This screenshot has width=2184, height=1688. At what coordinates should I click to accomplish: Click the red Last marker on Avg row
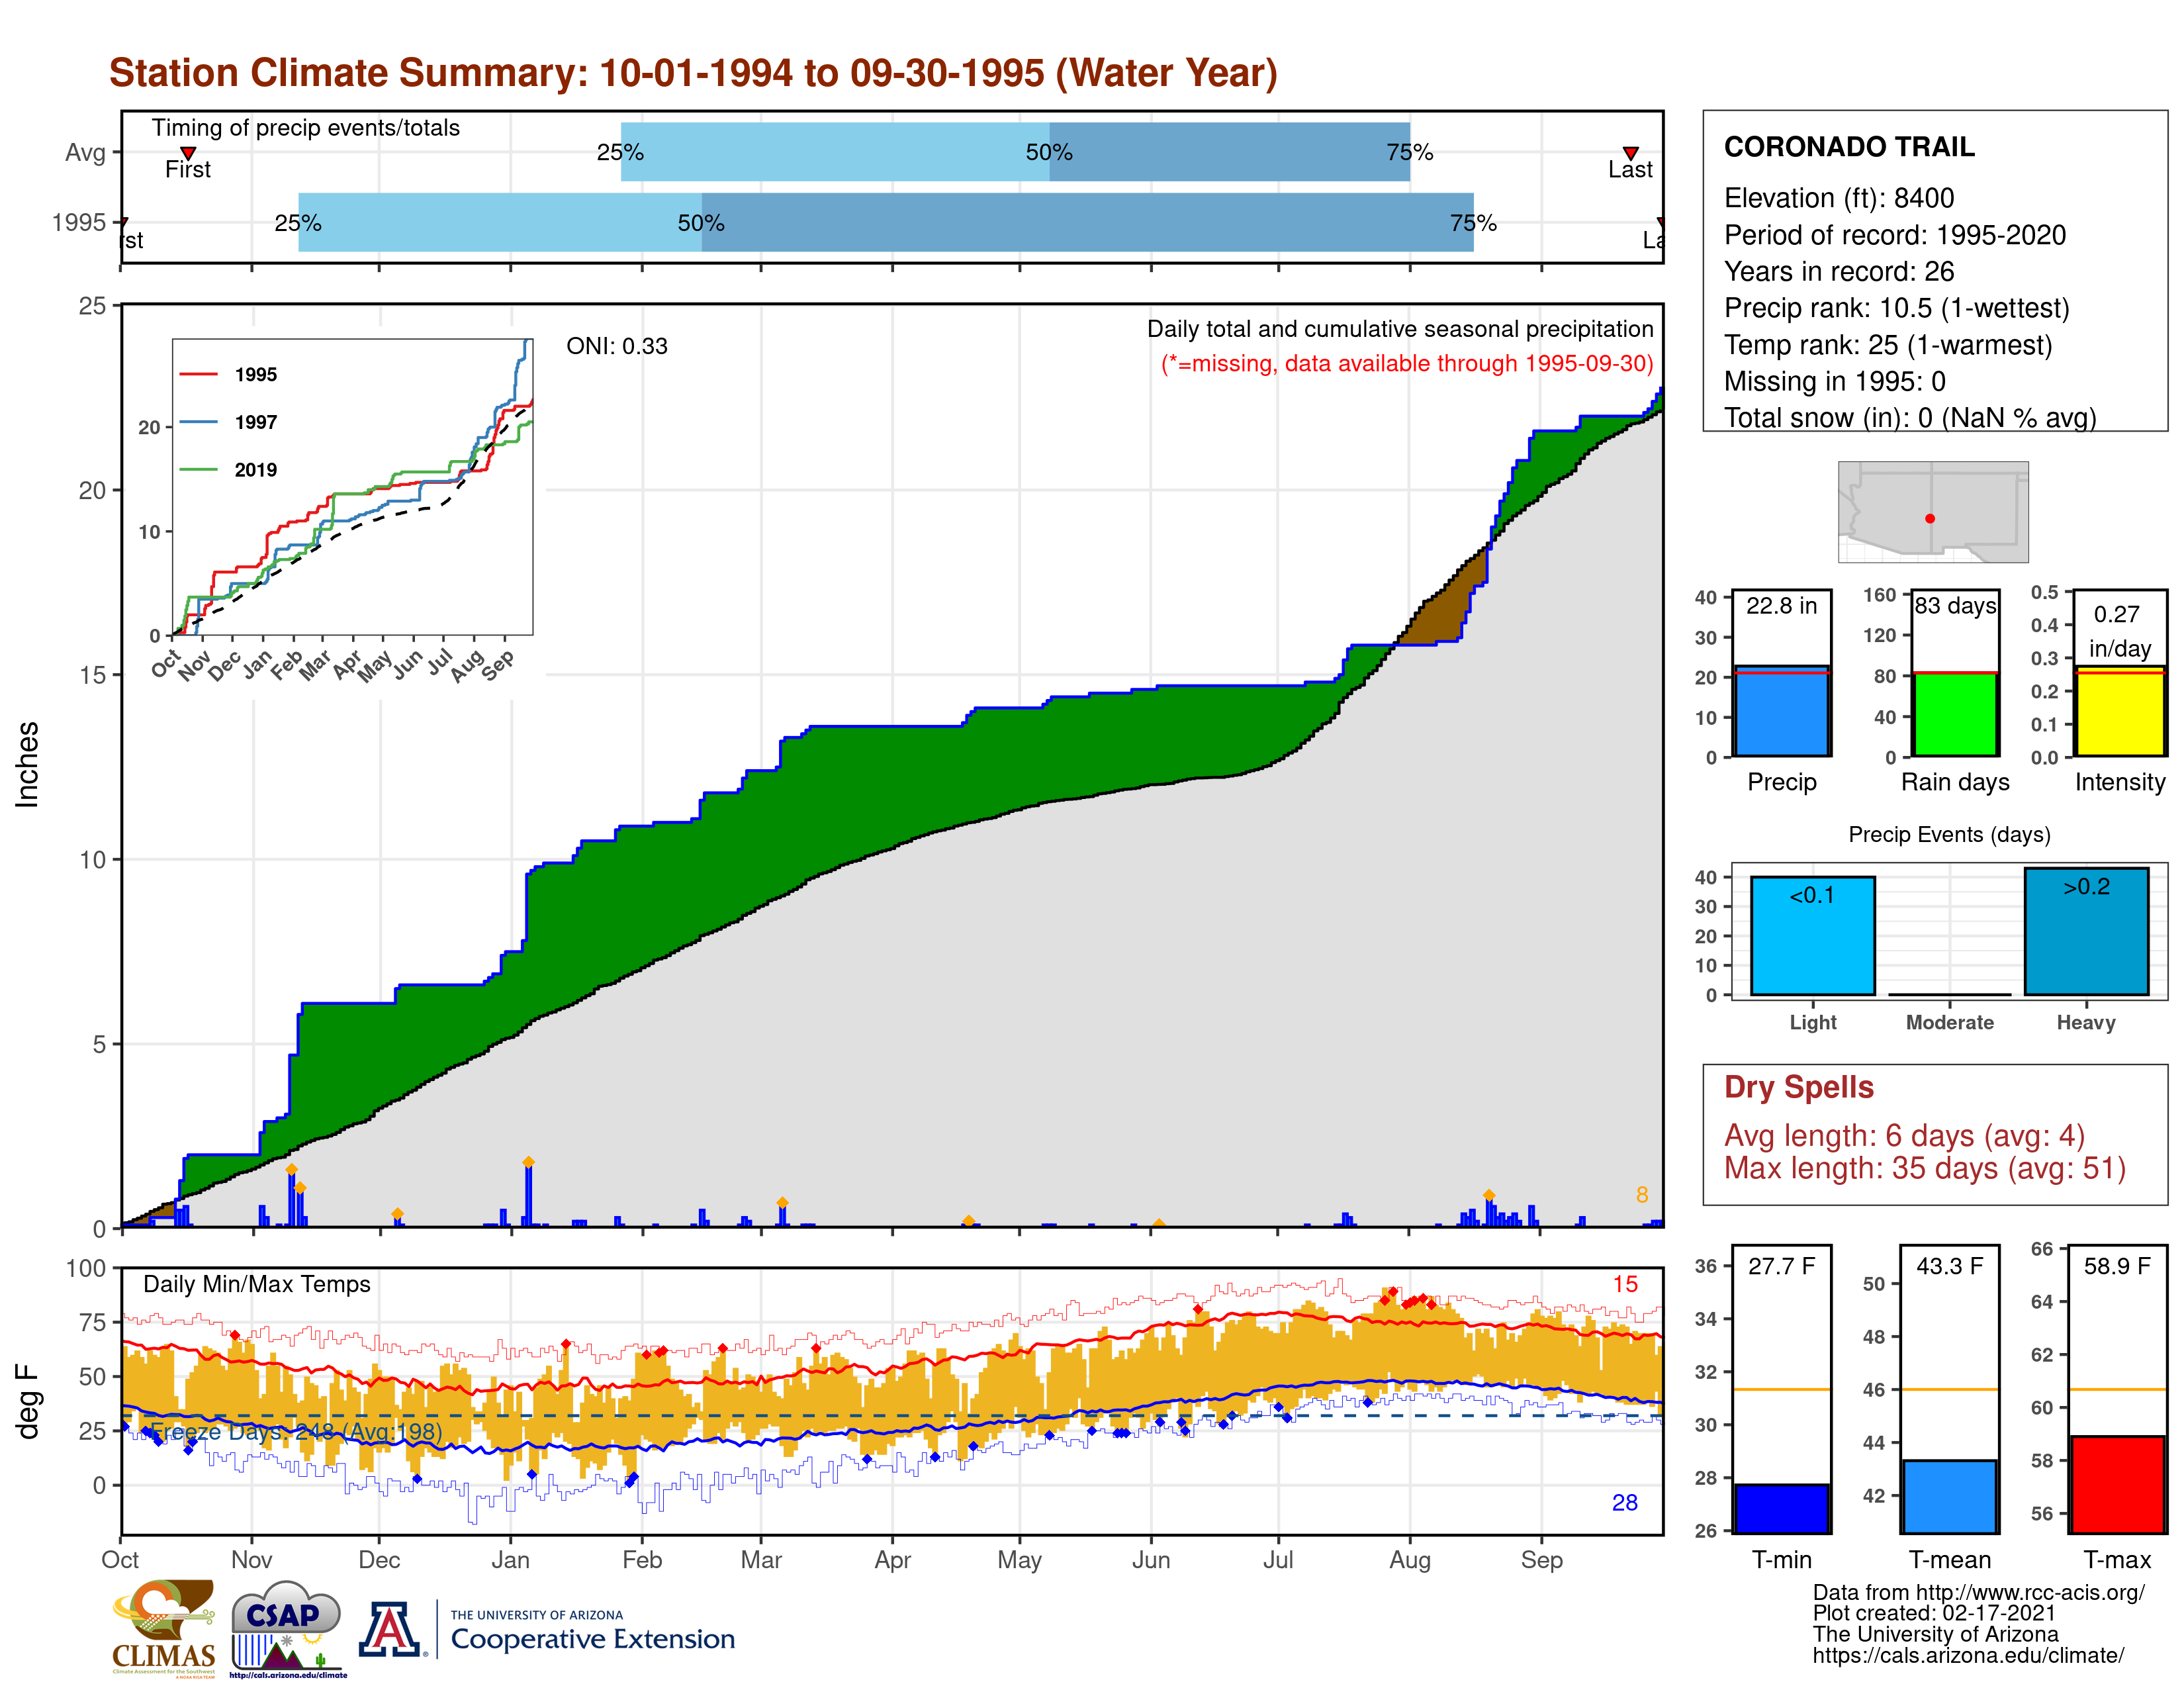point(1630,152)
